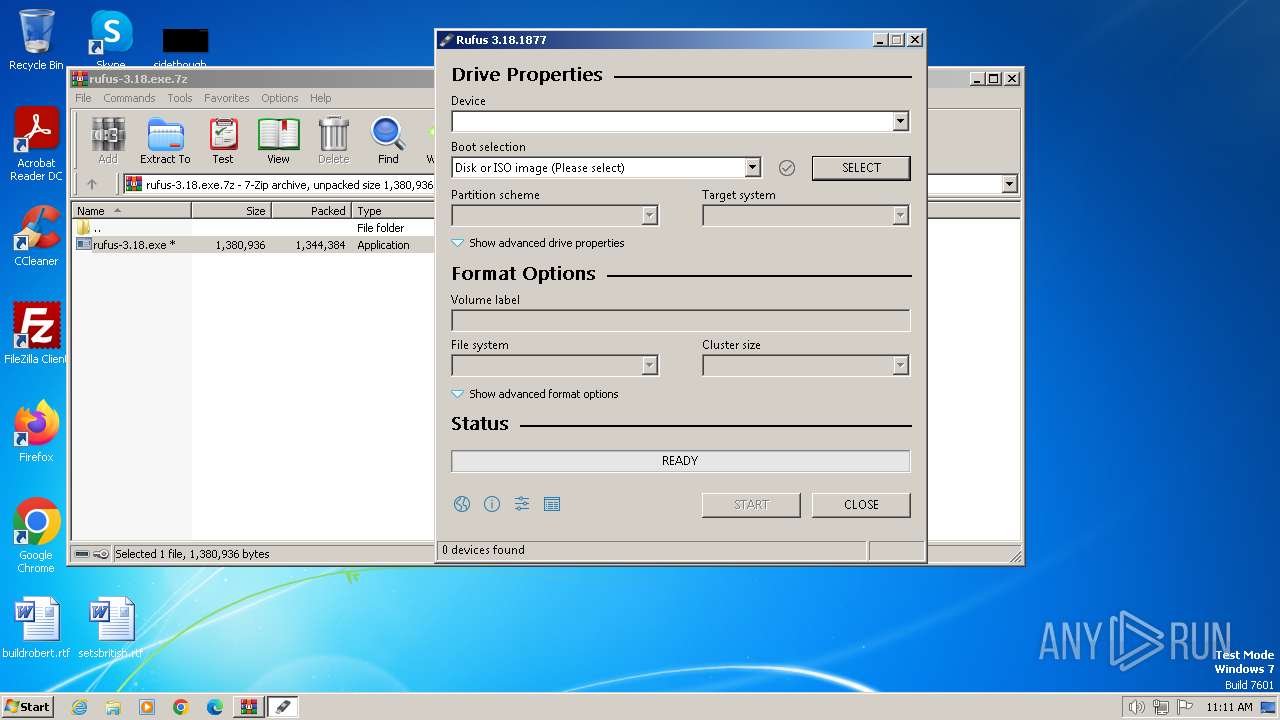Click the Delete trash can icon
This screenshot has height=720, width=1280.
(333, 141)
